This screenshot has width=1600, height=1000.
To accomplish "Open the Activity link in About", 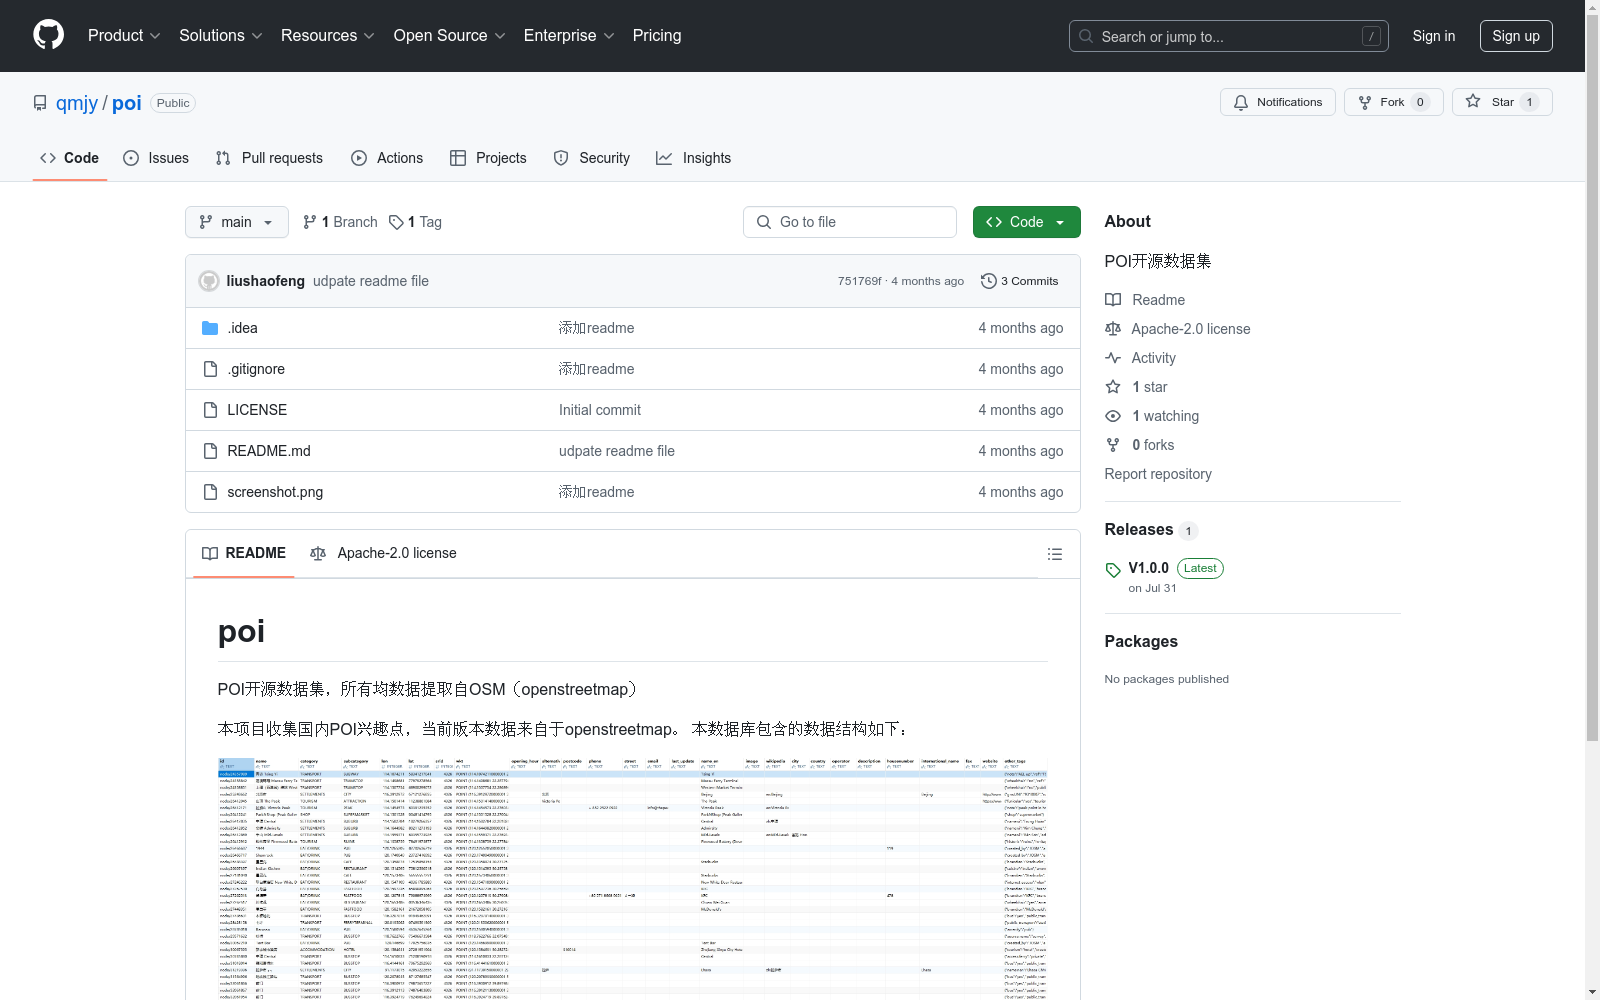I will pos(1140,358).
